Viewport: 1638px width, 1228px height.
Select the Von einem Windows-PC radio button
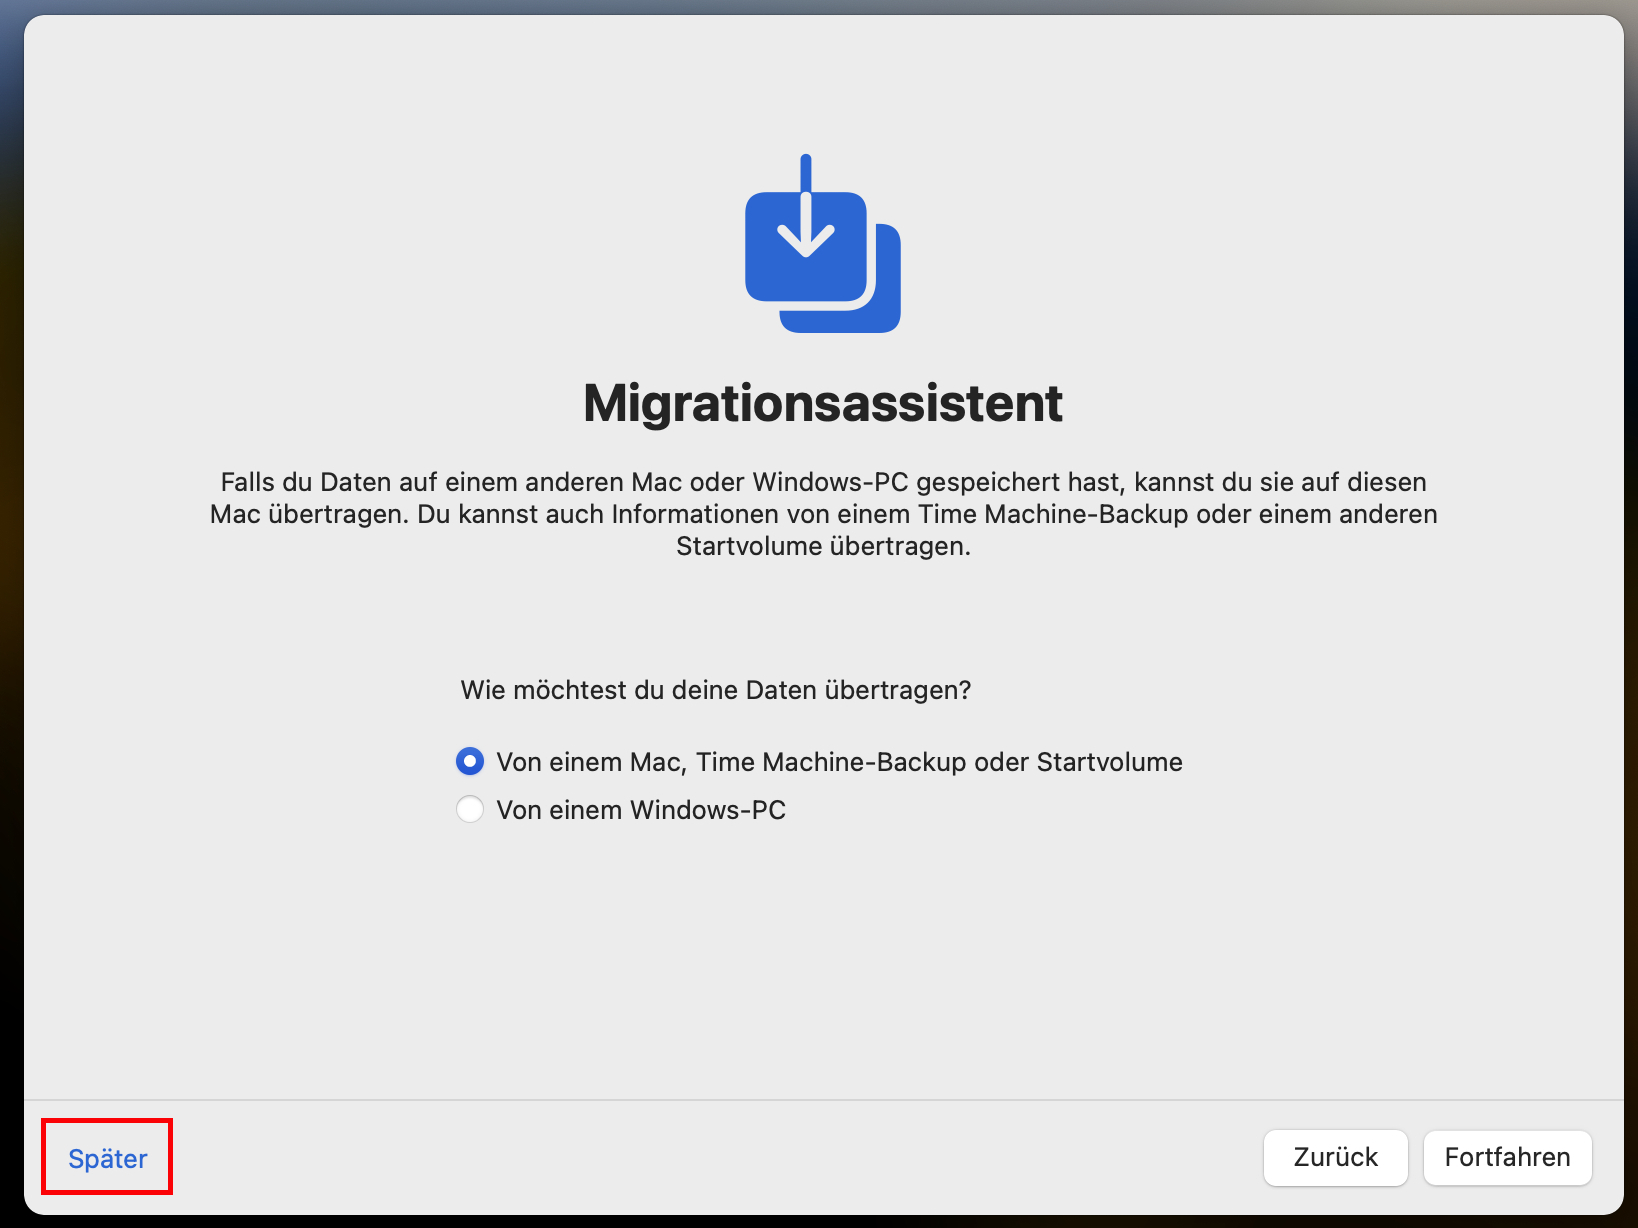470,809
